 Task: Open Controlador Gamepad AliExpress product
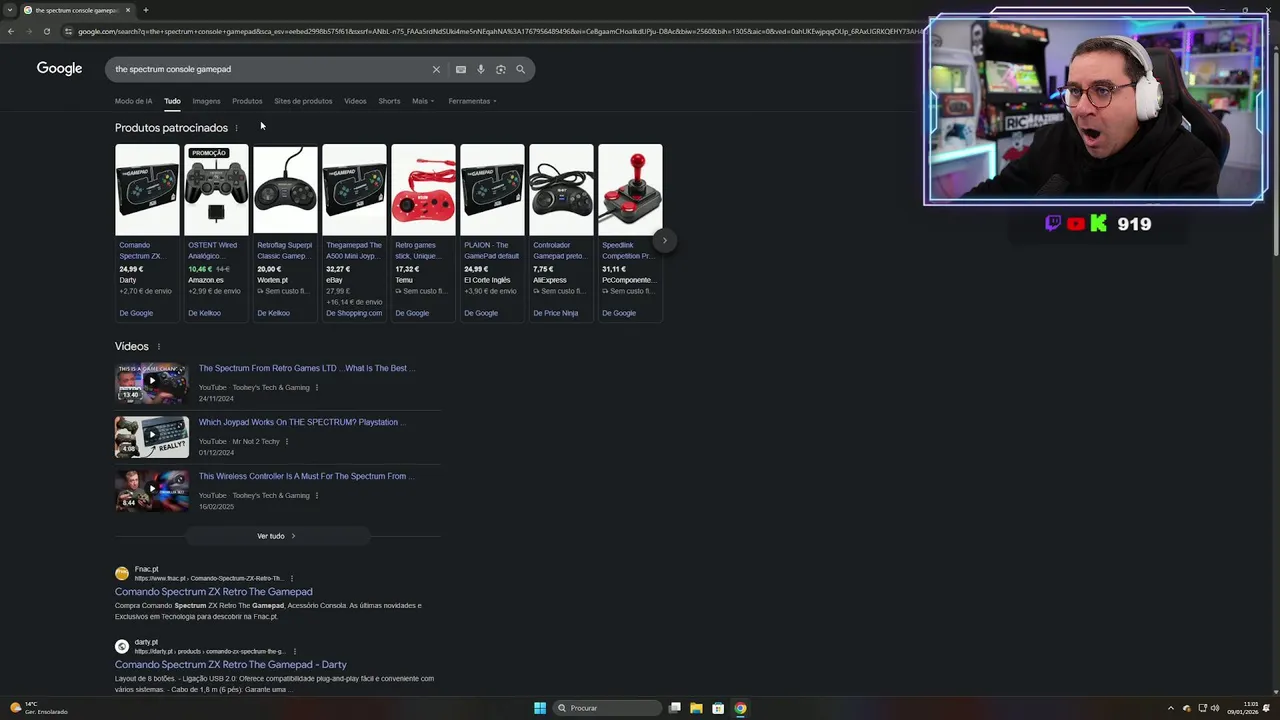pyautogui.click(x=561, y=232)
